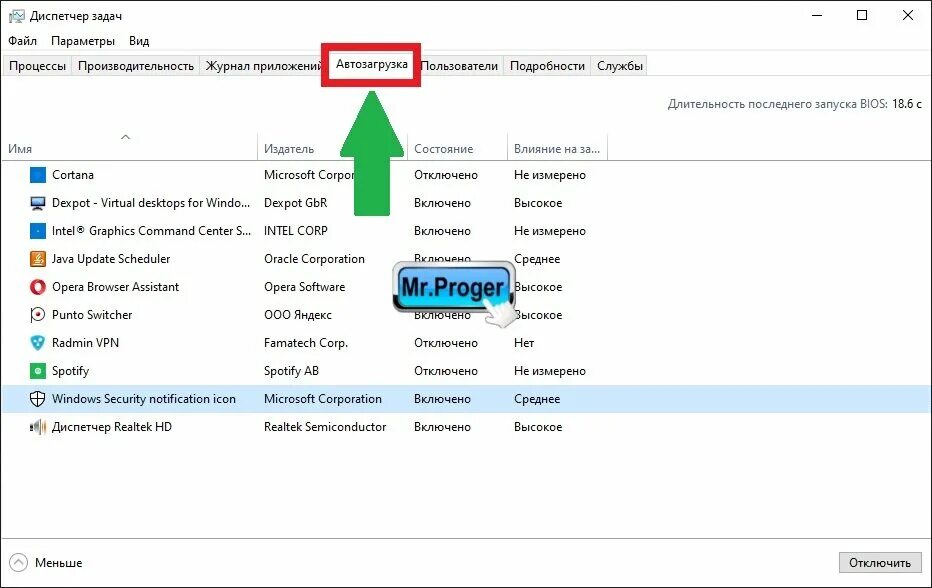Click the Cortana app icon
Screen dimensions: 932x588
(x=37, y=175)
